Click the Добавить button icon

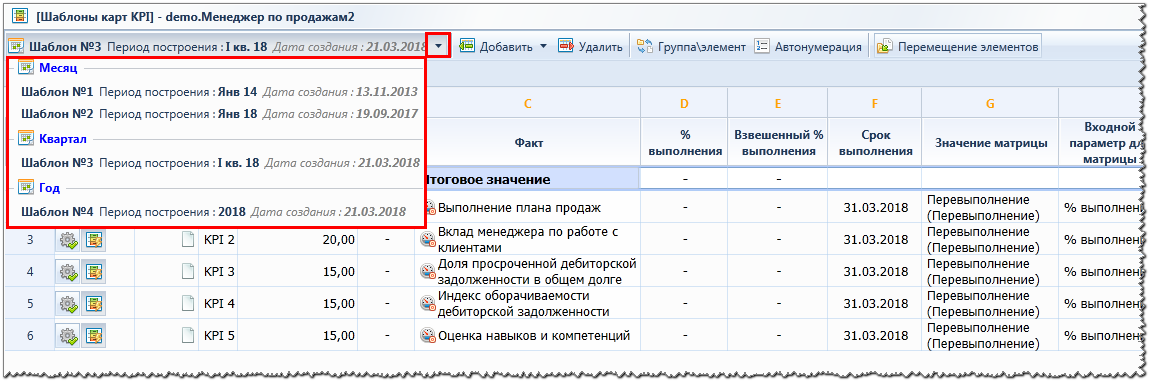tap(466, 46)
